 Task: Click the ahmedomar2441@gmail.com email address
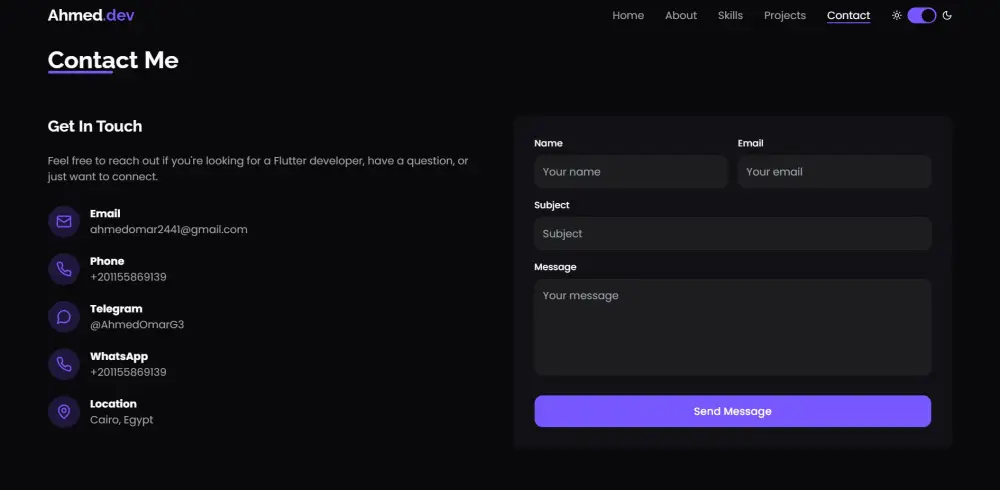pyautogui.click(x=169, y=229)
